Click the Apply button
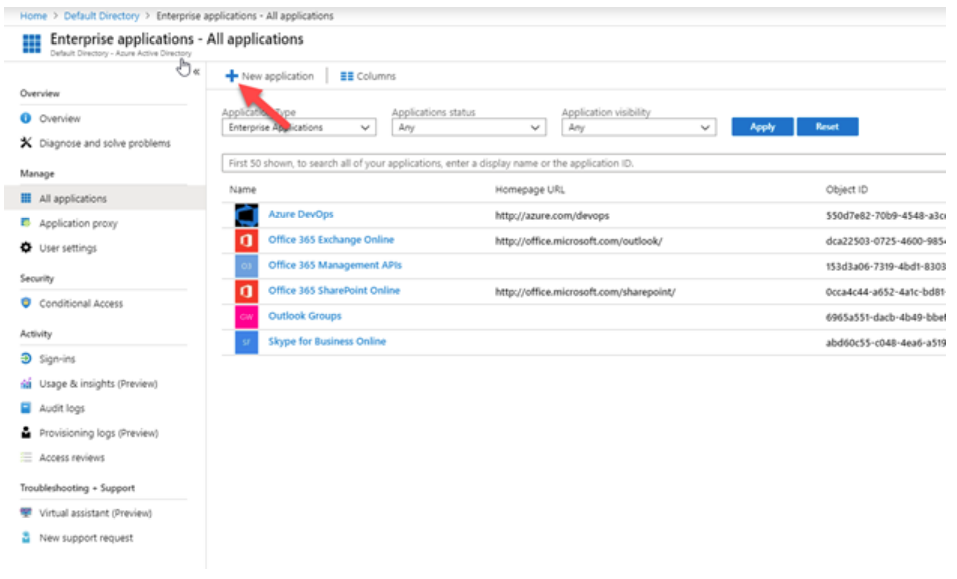Screen dimensions: 957x579 click(x=762, y=127)
